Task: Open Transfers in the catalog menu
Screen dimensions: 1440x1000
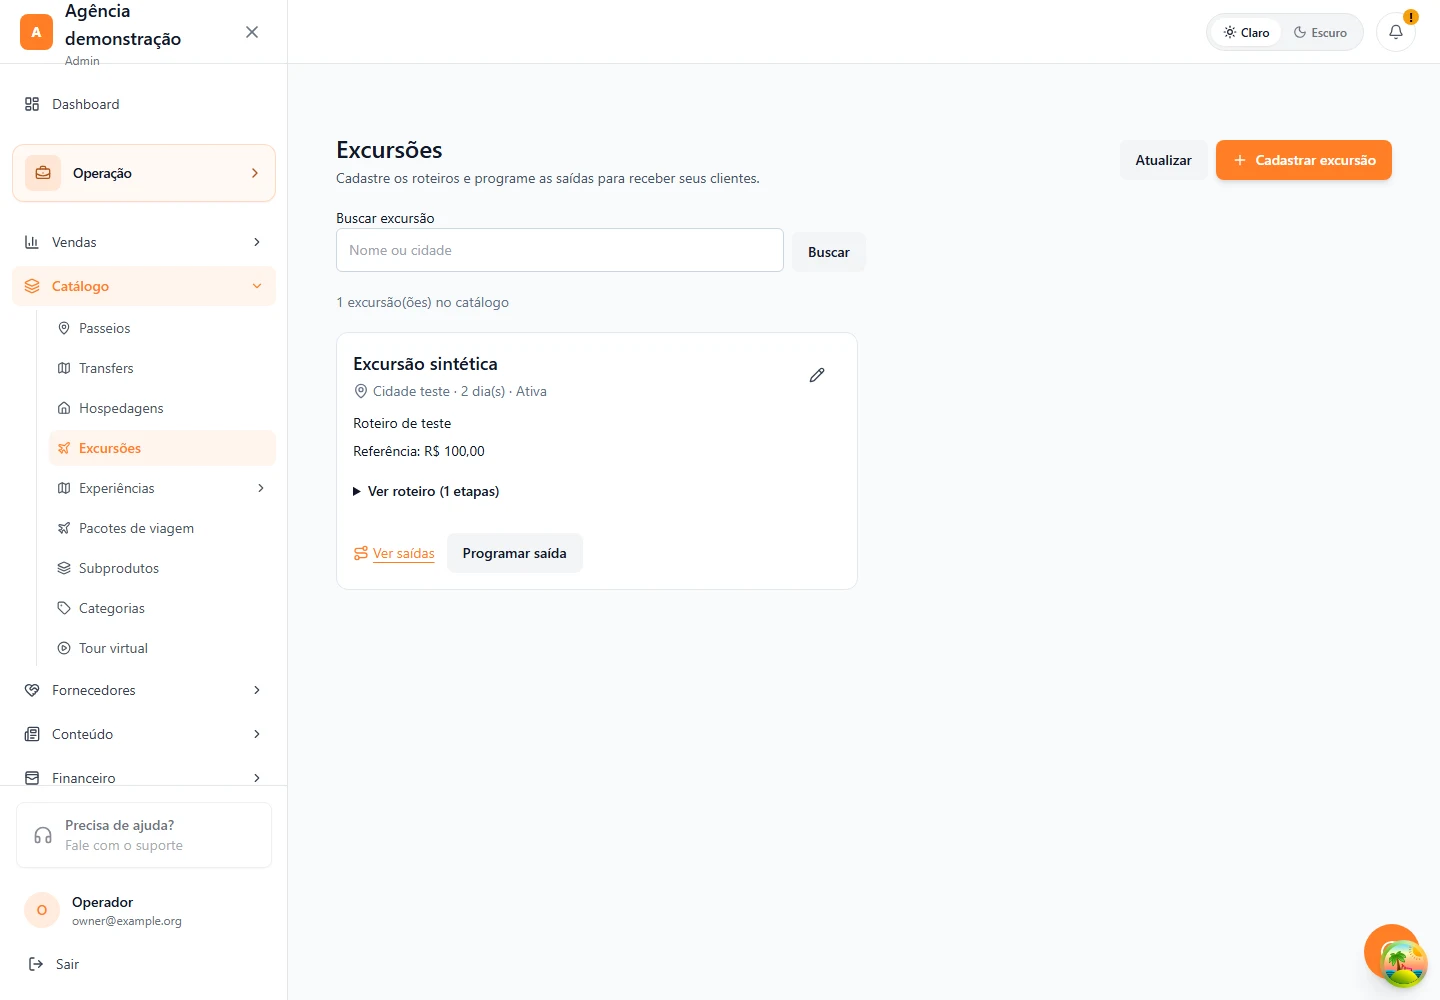Action: coord(162,368)
